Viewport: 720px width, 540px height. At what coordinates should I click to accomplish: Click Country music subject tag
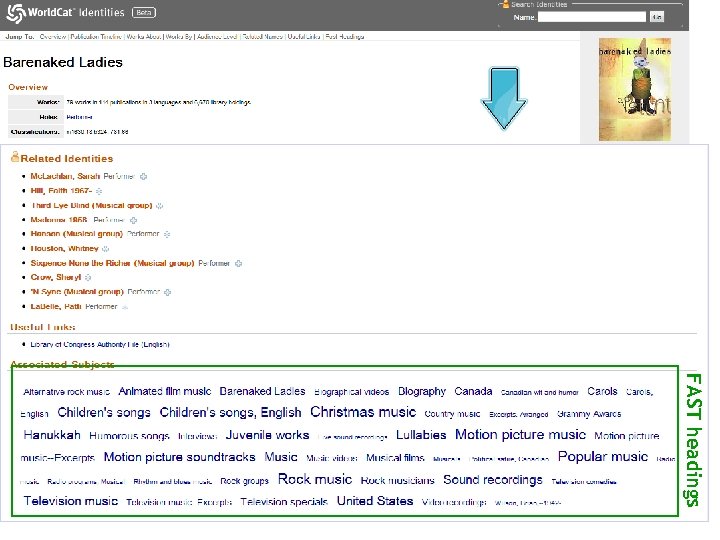point(452,414)
